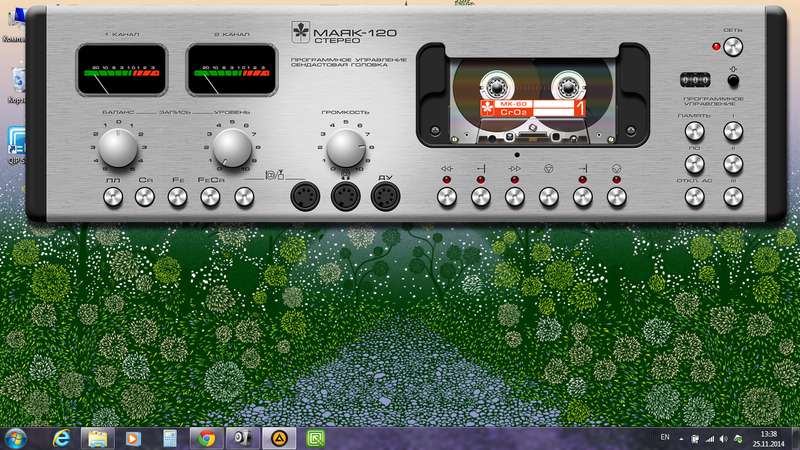Switch to Google Chrome on taskbar

tap(207, 439)
